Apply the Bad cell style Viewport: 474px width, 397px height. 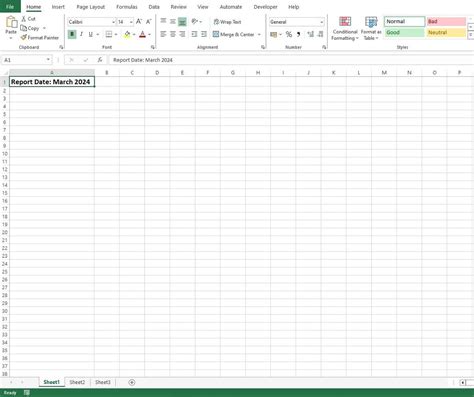coord(446,21)
